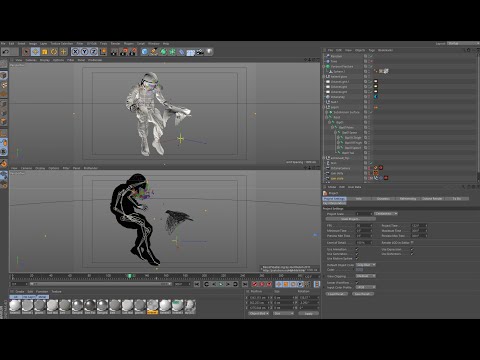Select the Rotate tool icon

point(54,52)
